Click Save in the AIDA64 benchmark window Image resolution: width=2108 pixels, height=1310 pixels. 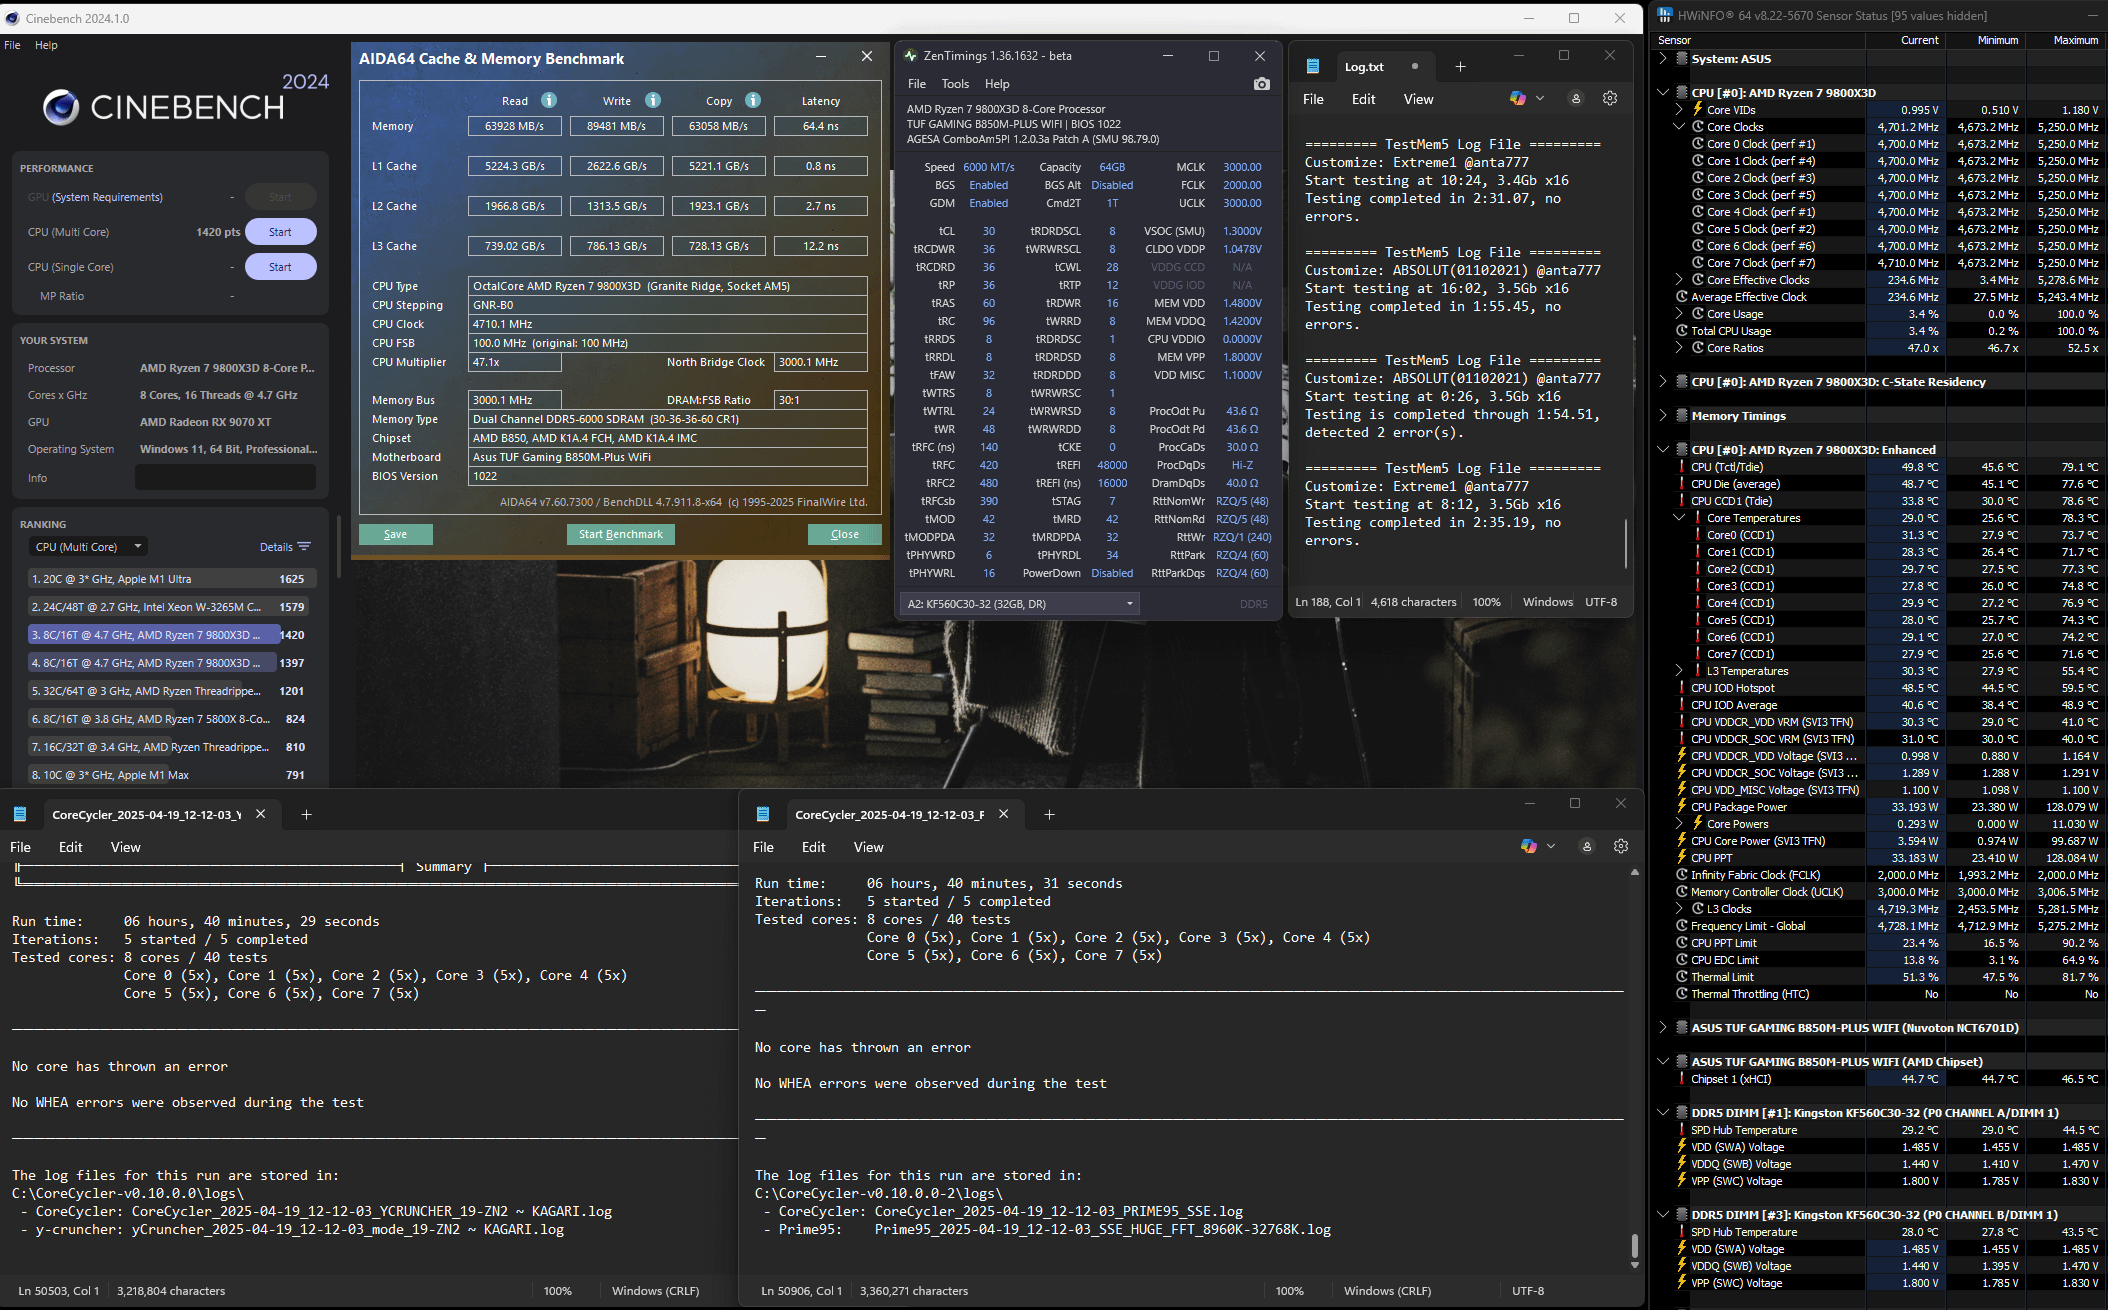tap(396, 534)
